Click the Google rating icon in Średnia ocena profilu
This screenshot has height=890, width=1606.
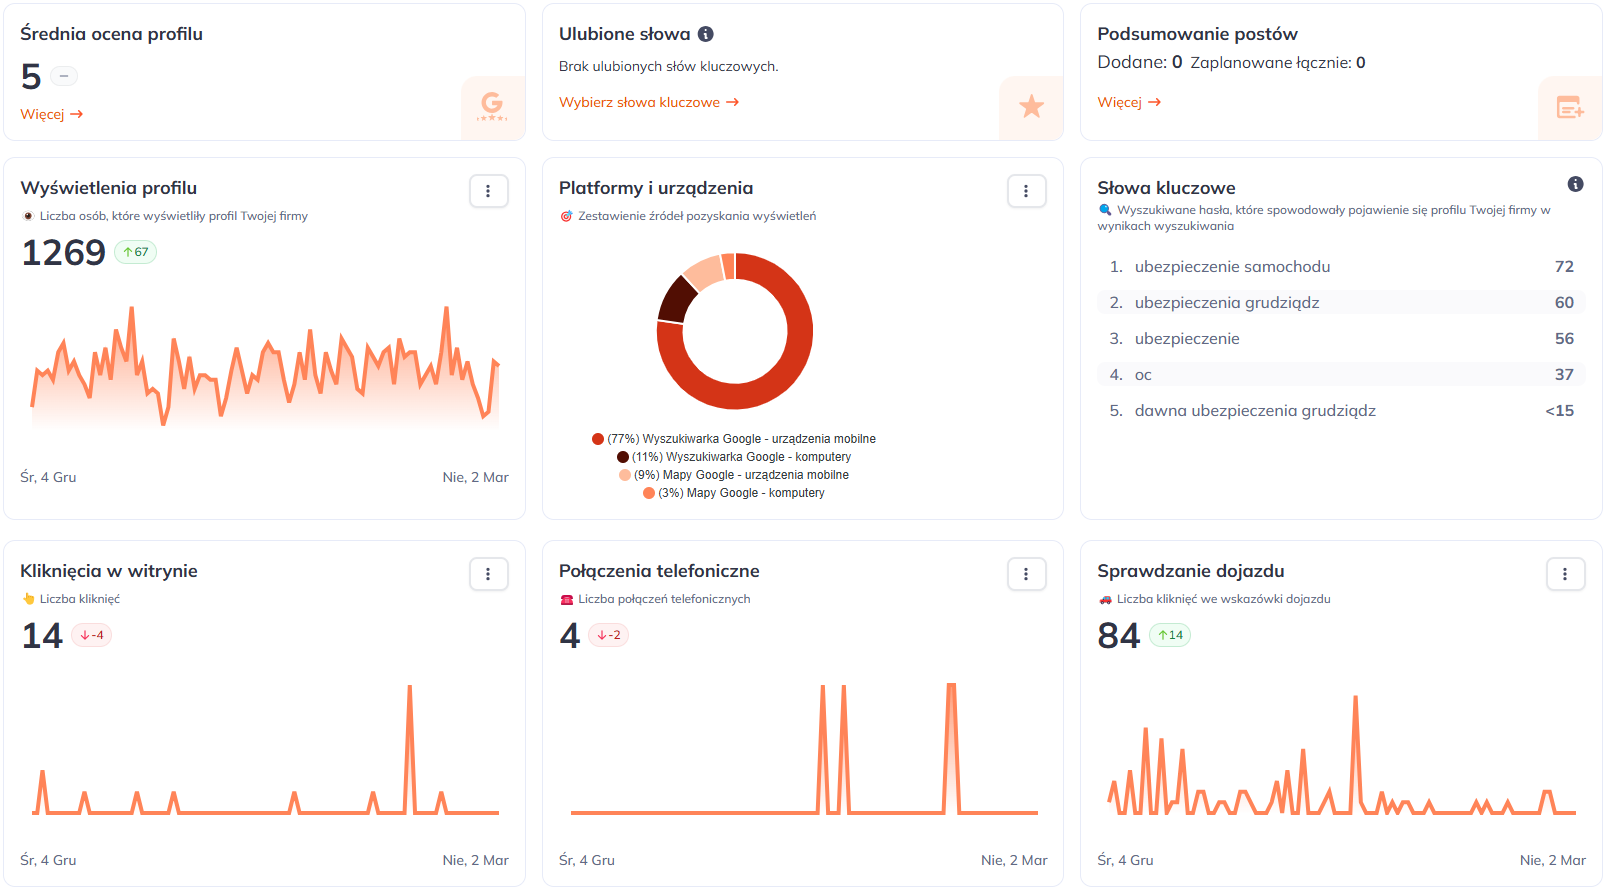pos(492,106)
